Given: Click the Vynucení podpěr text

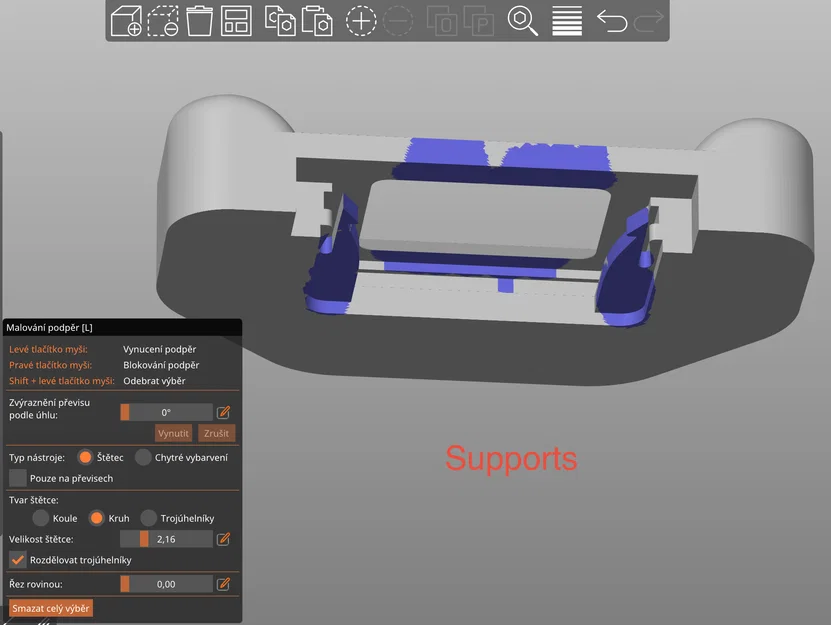Looking at the screenshot, I should (160, 349).
